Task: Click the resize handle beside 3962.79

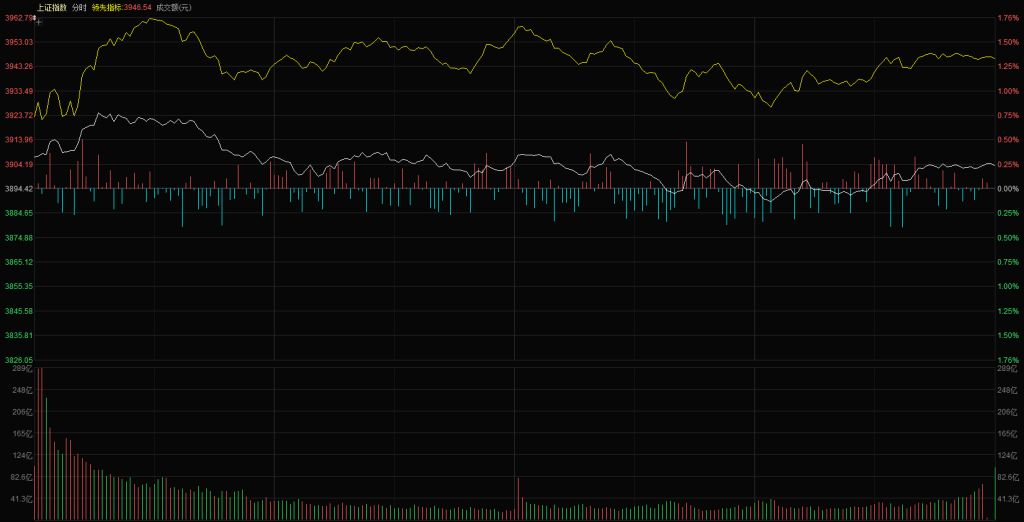Action: tap(34, 18)
